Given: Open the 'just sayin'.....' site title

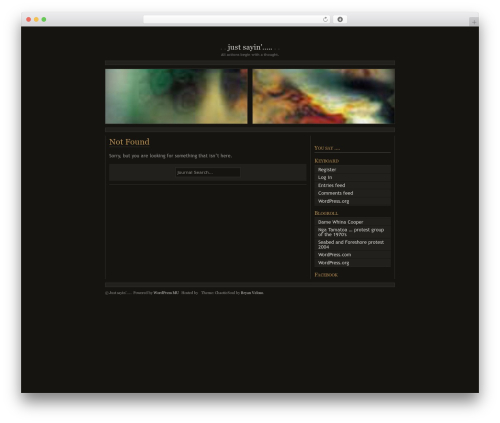Looking at the screenshot, I should [250, 47].
